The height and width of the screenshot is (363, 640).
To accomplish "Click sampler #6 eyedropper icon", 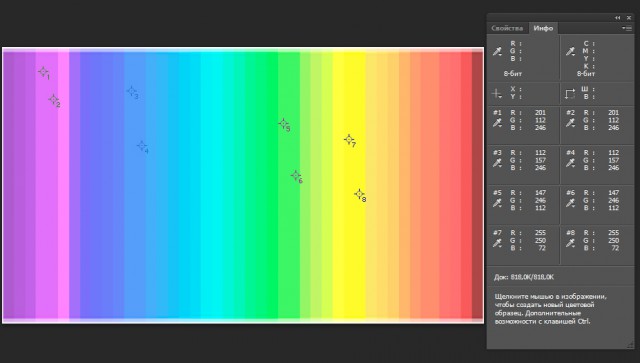I will (570, 203).
